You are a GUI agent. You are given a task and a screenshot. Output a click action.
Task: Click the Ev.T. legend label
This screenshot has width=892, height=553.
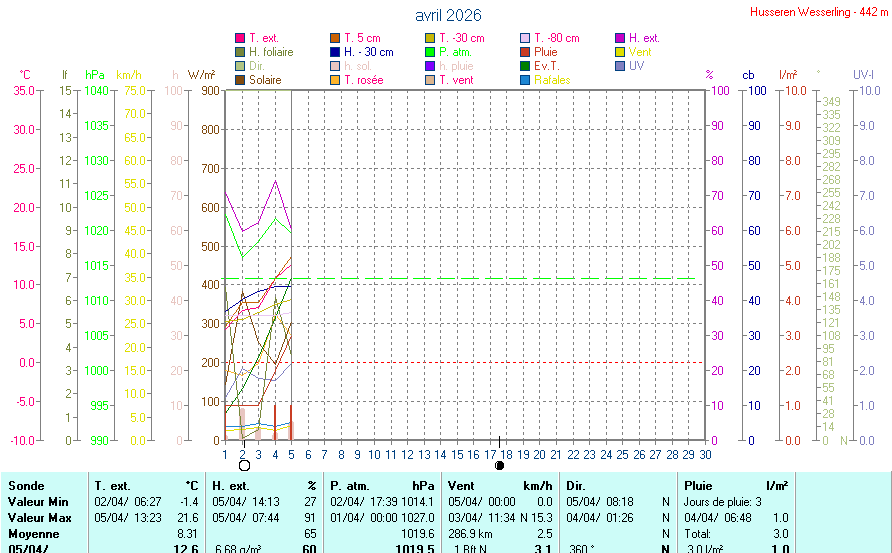[548, 66]
